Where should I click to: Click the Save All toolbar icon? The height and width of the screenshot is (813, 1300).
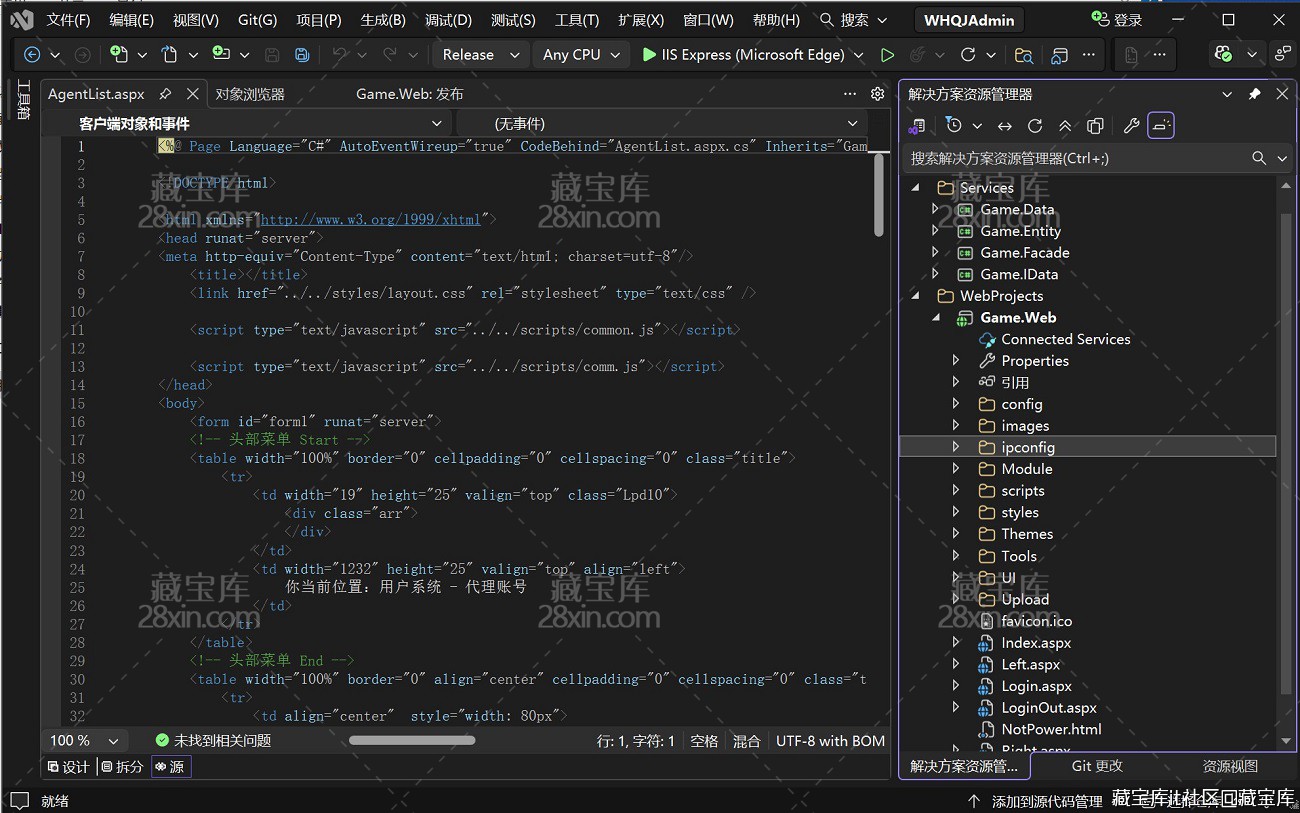click(302, 55)
